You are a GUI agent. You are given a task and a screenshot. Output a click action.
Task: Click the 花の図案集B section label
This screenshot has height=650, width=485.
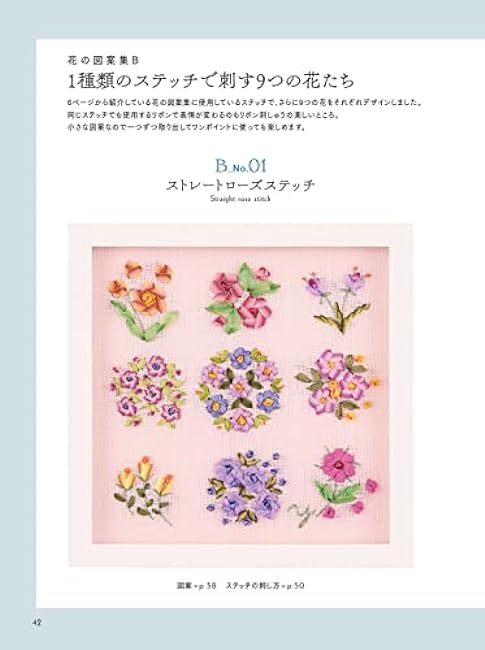102,61
